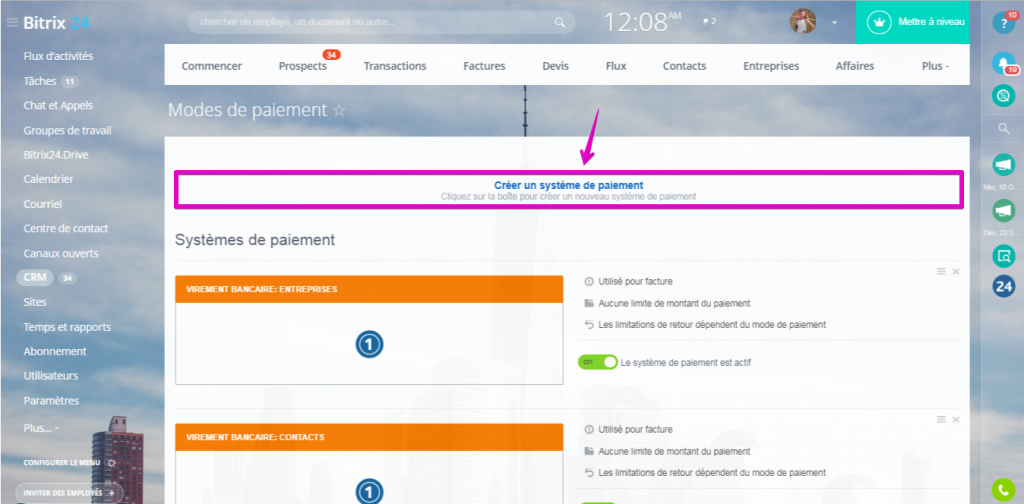The image size is (1024, 504).
Task: Expand the user profile dropdown arrow
Action: pos(834,22)
